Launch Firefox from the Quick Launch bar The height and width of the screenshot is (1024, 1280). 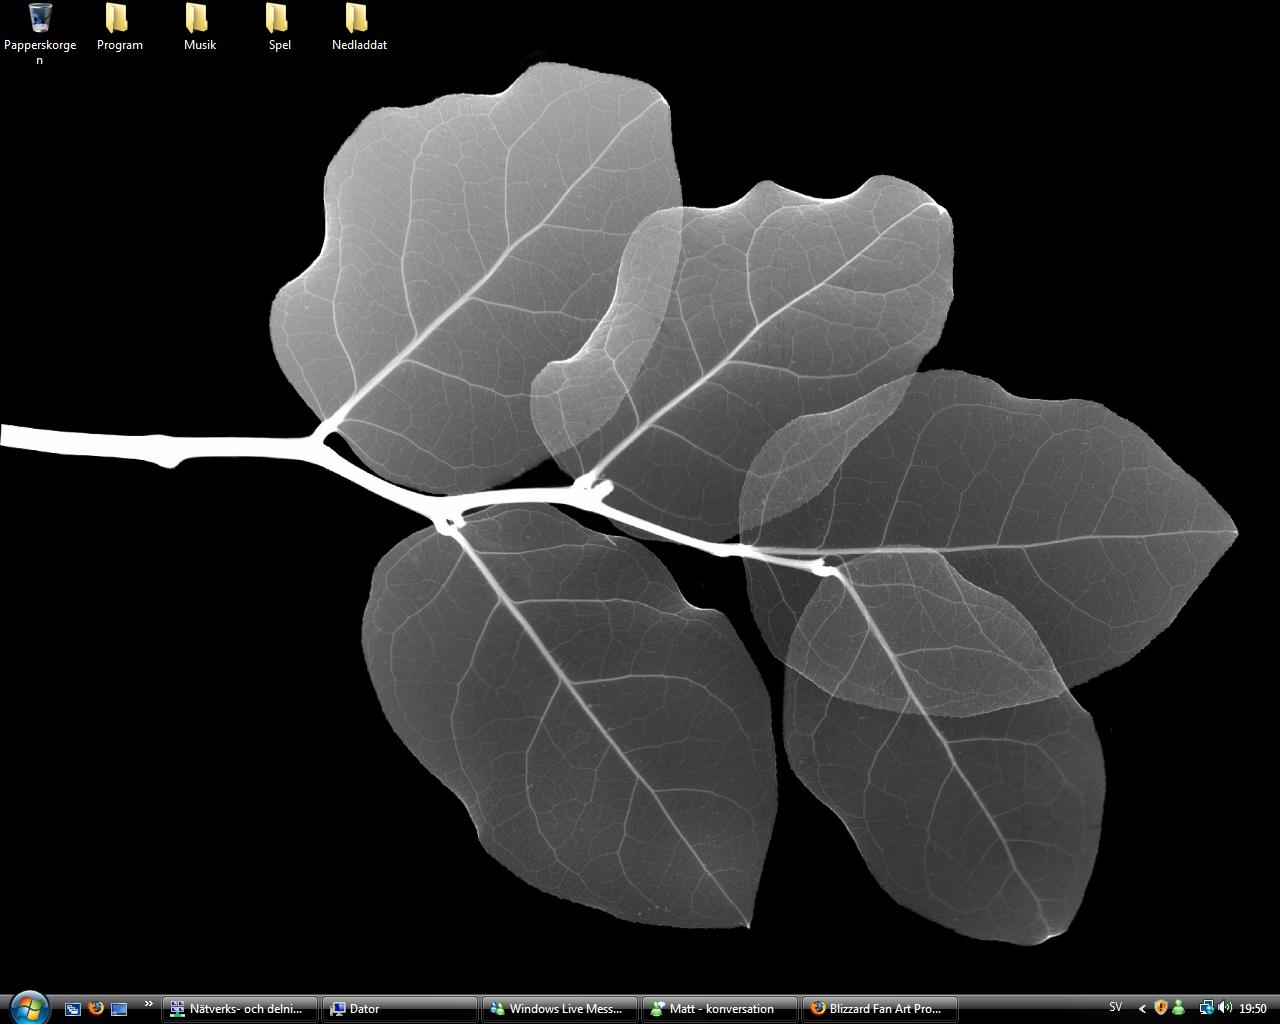tap(96, 1008)
